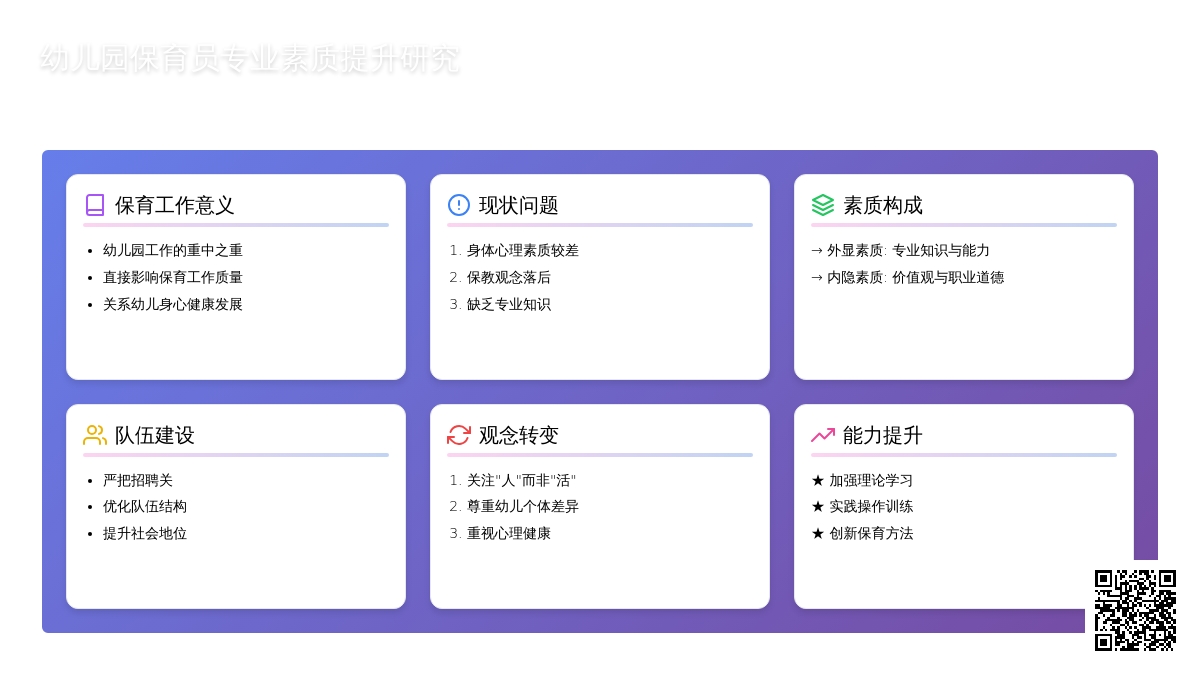Select the heading 素质构成

point(883,205)
